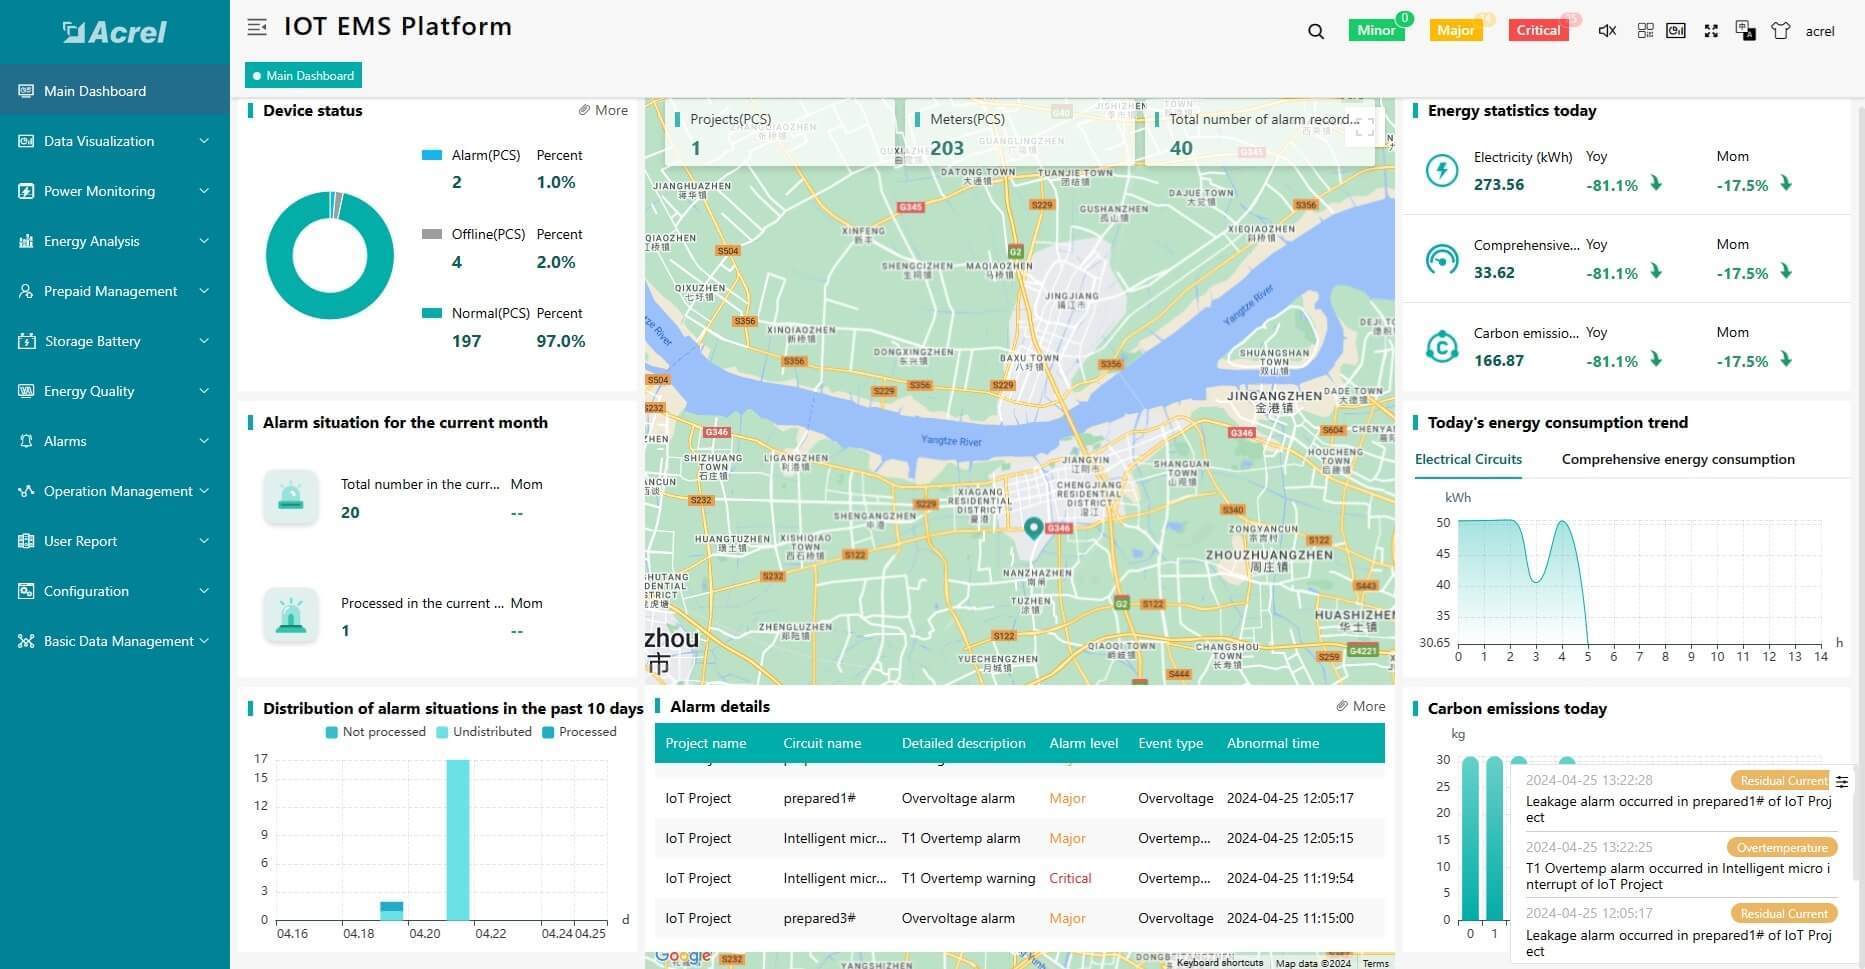Click Meters(PCS) 203 card
Image resolution: width=1865 pixels, height=969 pixels.
pos(1019,134)
